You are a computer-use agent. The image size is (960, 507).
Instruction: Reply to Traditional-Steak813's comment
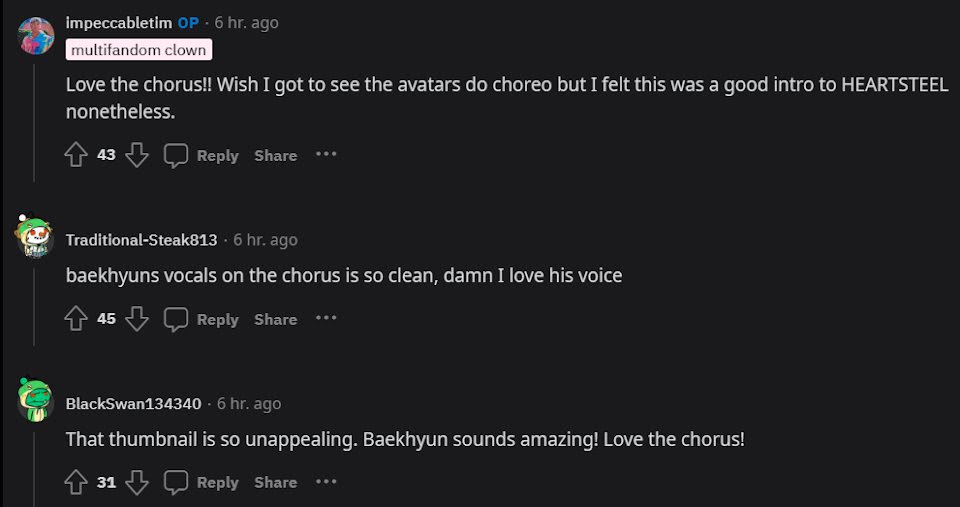point(203,319)
